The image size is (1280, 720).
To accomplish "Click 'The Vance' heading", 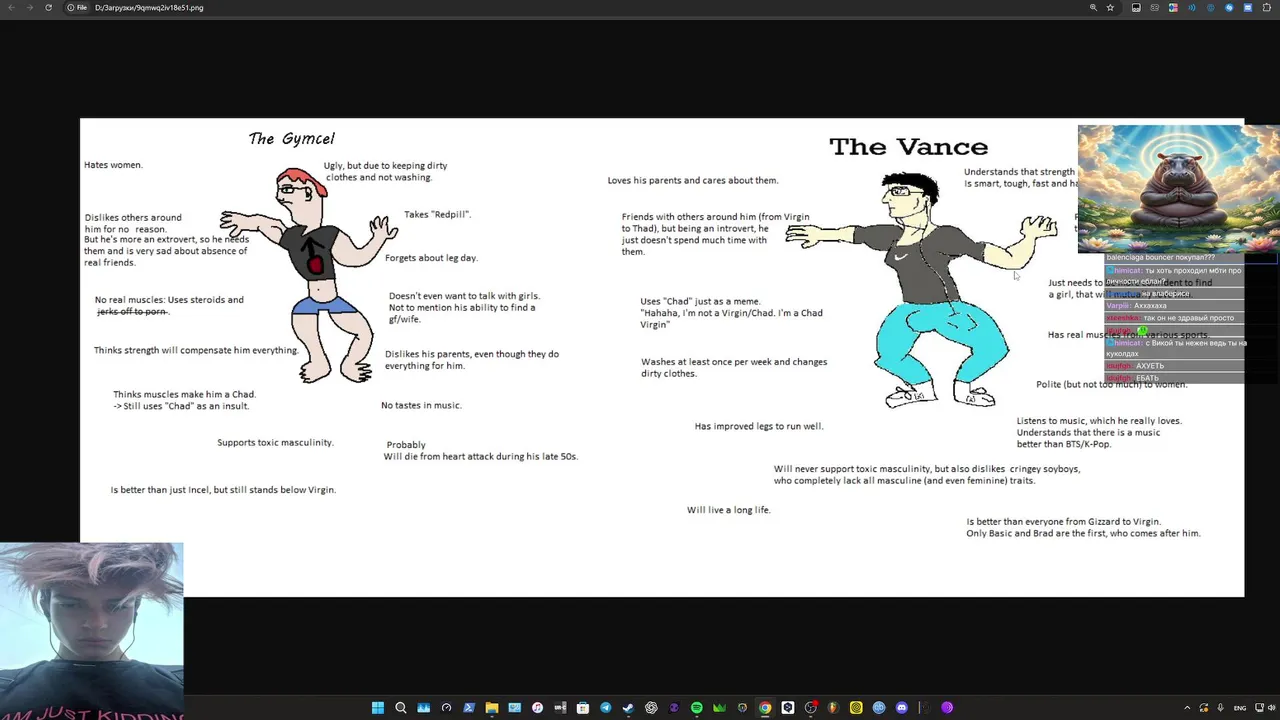I will click(908, 147).
